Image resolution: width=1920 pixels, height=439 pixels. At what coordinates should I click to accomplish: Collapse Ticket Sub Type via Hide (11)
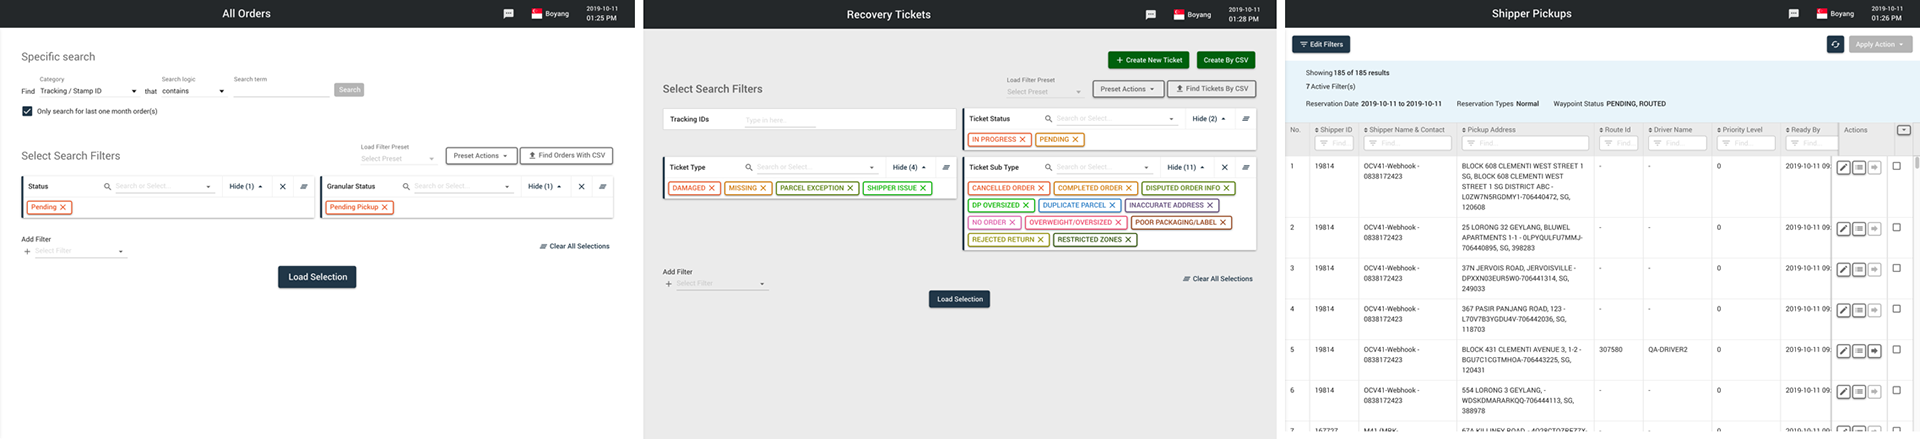coord(1185,167)
